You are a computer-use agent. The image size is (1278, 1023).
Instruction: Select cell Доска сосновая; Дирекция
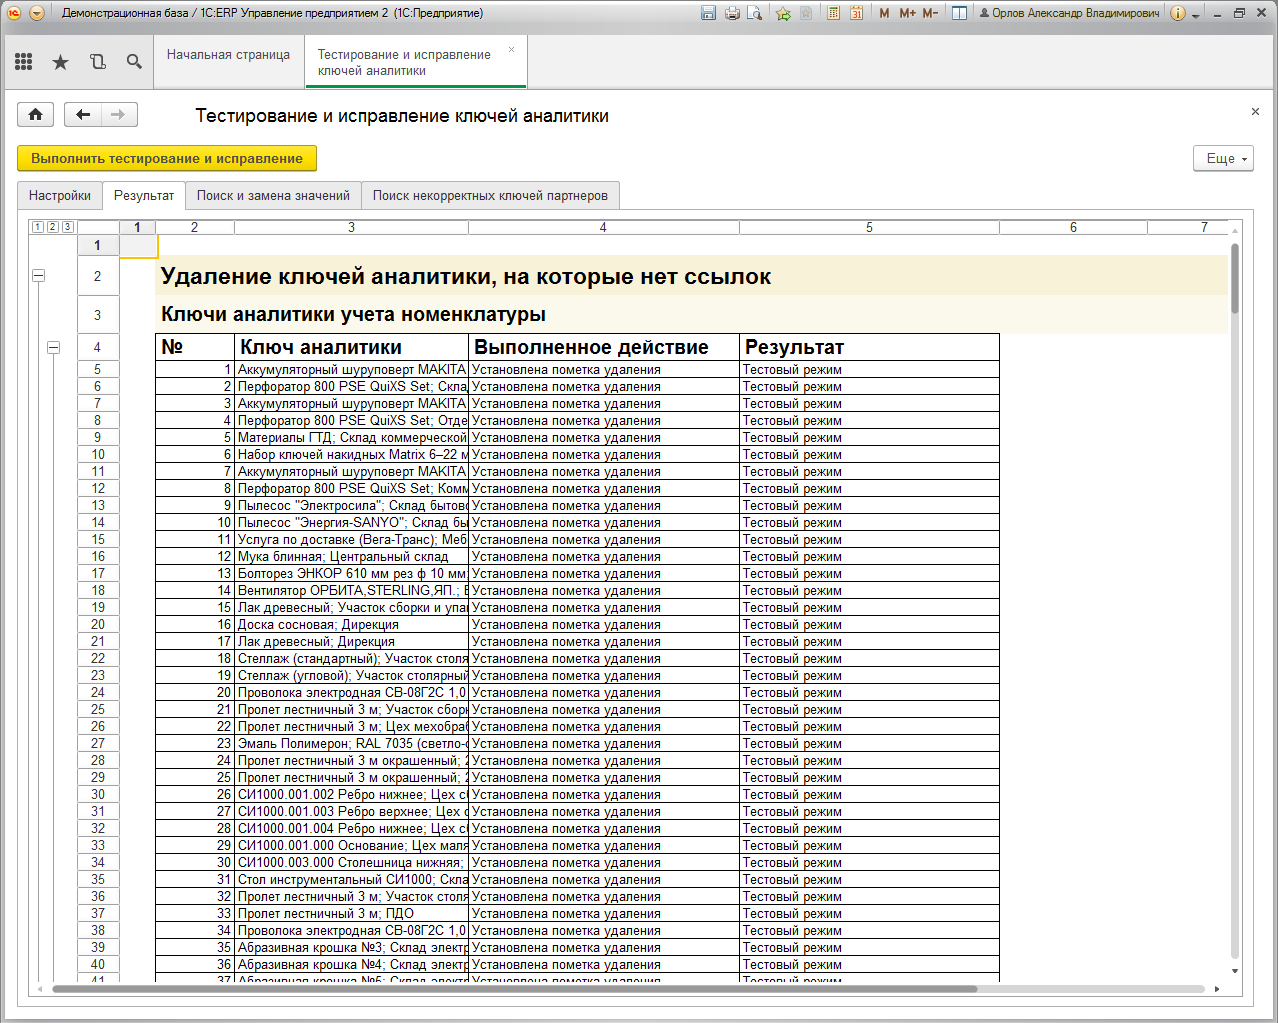(x=352, y=624)
